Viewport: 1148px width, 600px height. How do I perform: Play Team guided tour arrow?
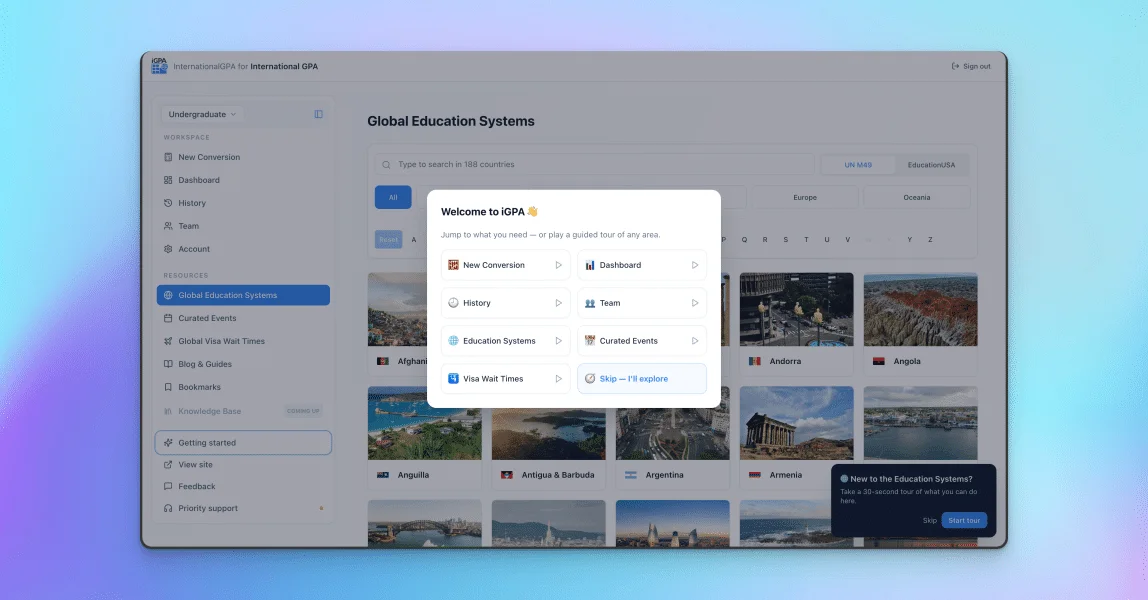pos(695,303)
